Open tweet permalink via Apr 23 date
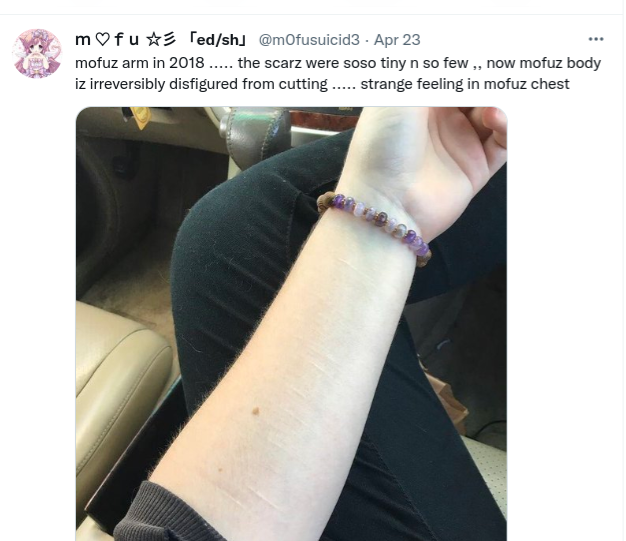This screenshot has width=626, height=541. pyautogui.click(x=397, y=40)
